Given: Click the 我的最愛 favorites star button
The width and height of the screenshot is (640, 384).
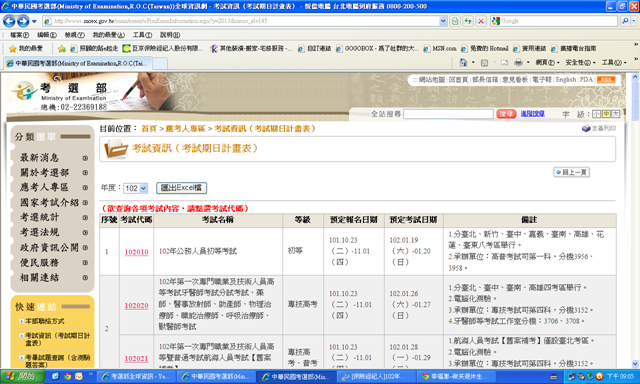Looking at the screenshot, I should pos(26,49).
